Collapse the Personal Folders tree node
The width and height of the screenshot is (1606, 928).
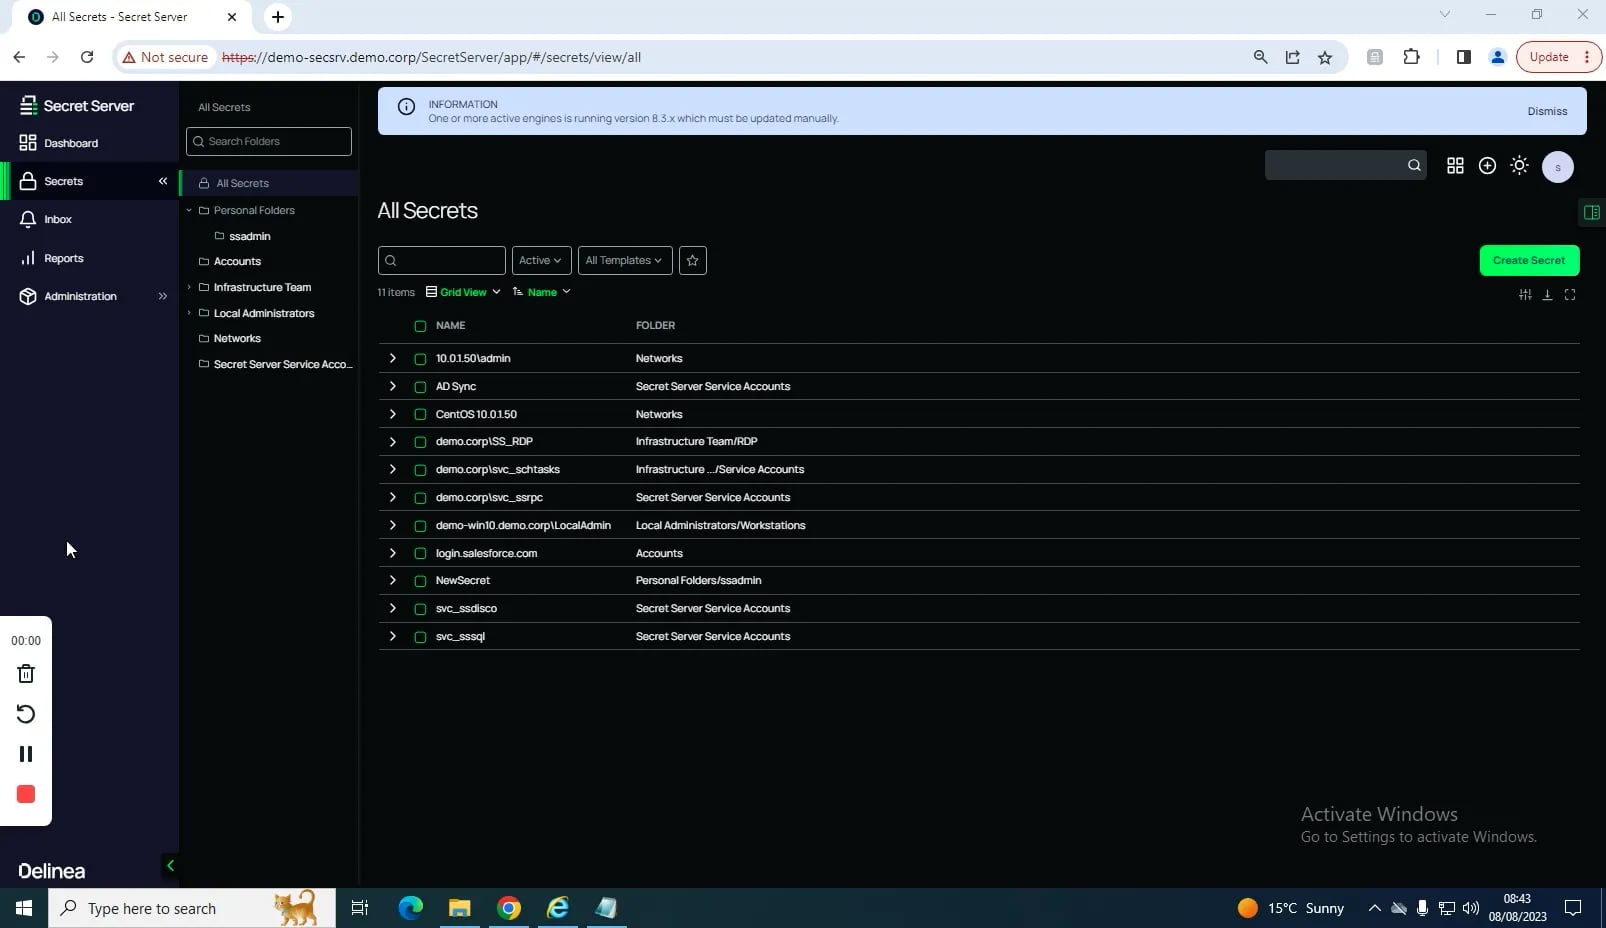pos(189,210)
